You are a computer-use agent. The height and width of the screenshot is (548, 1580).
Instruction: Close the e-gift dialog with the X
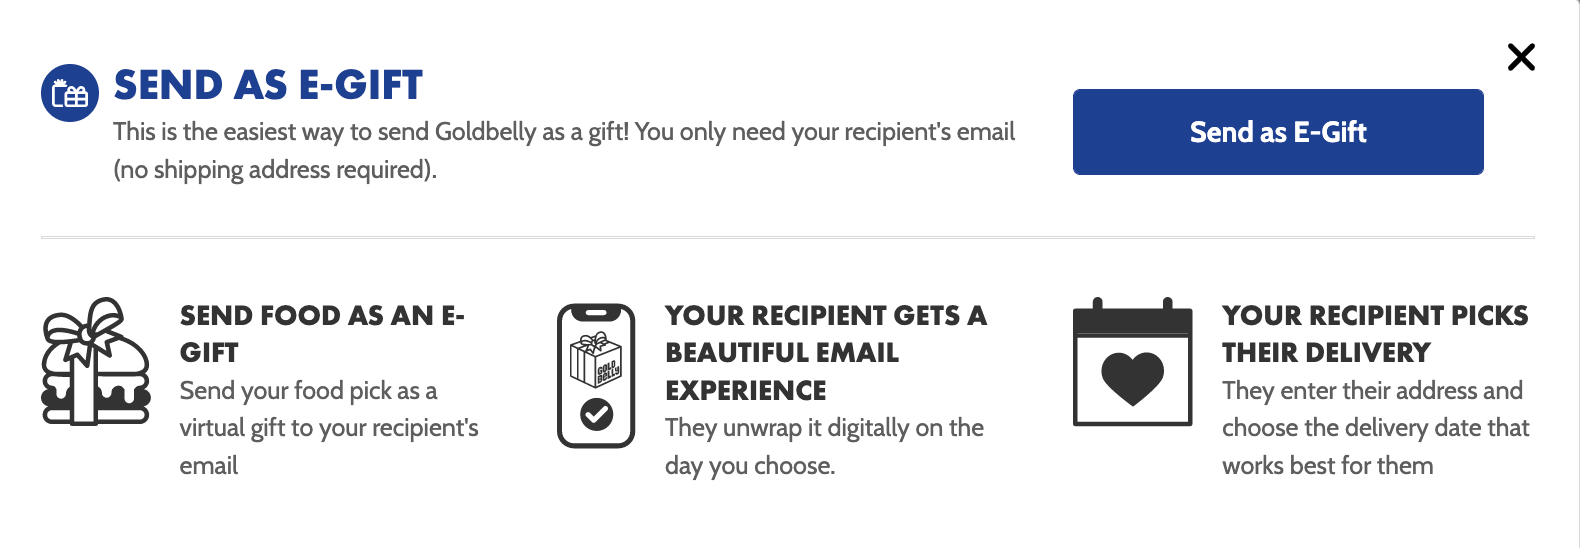(x=1521, y=58)
